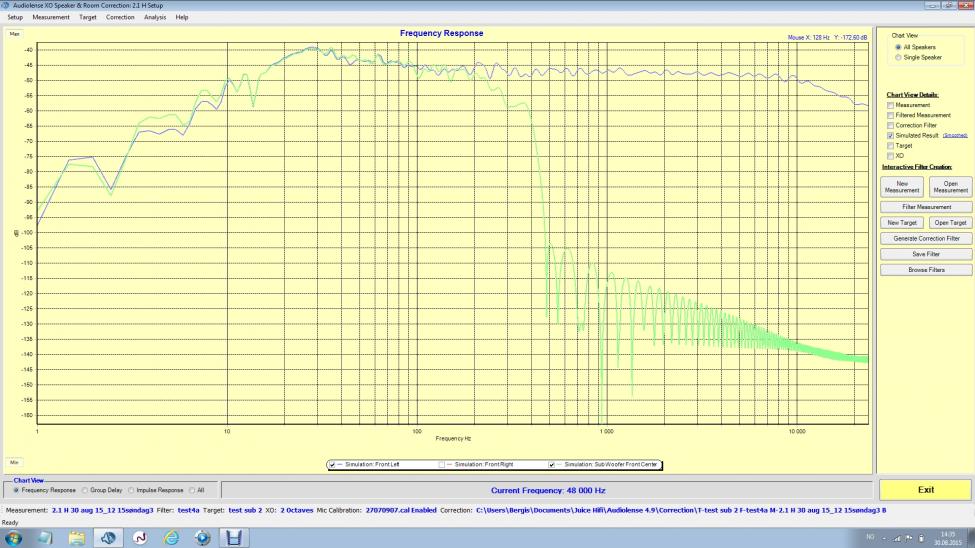975x548 pixels.
Task: Open the Setup menu
Action: click(x=15, y=17)
